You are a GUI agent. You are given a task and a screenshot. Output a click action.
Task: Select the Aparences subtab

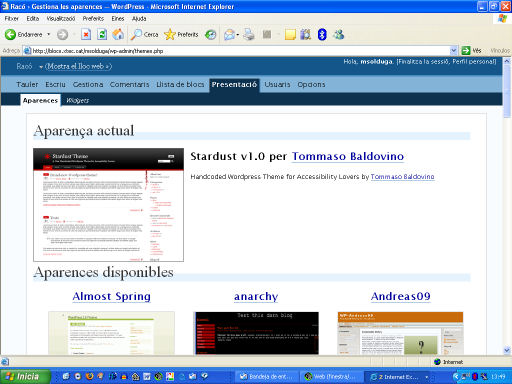(40, 100)
